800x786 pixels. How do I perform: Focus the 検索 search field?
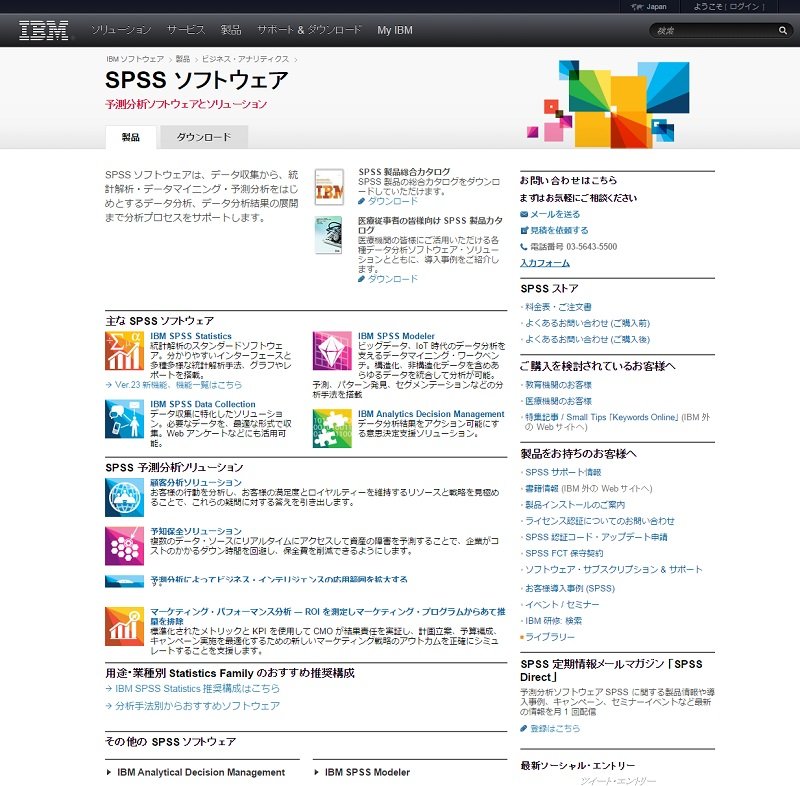714,31
